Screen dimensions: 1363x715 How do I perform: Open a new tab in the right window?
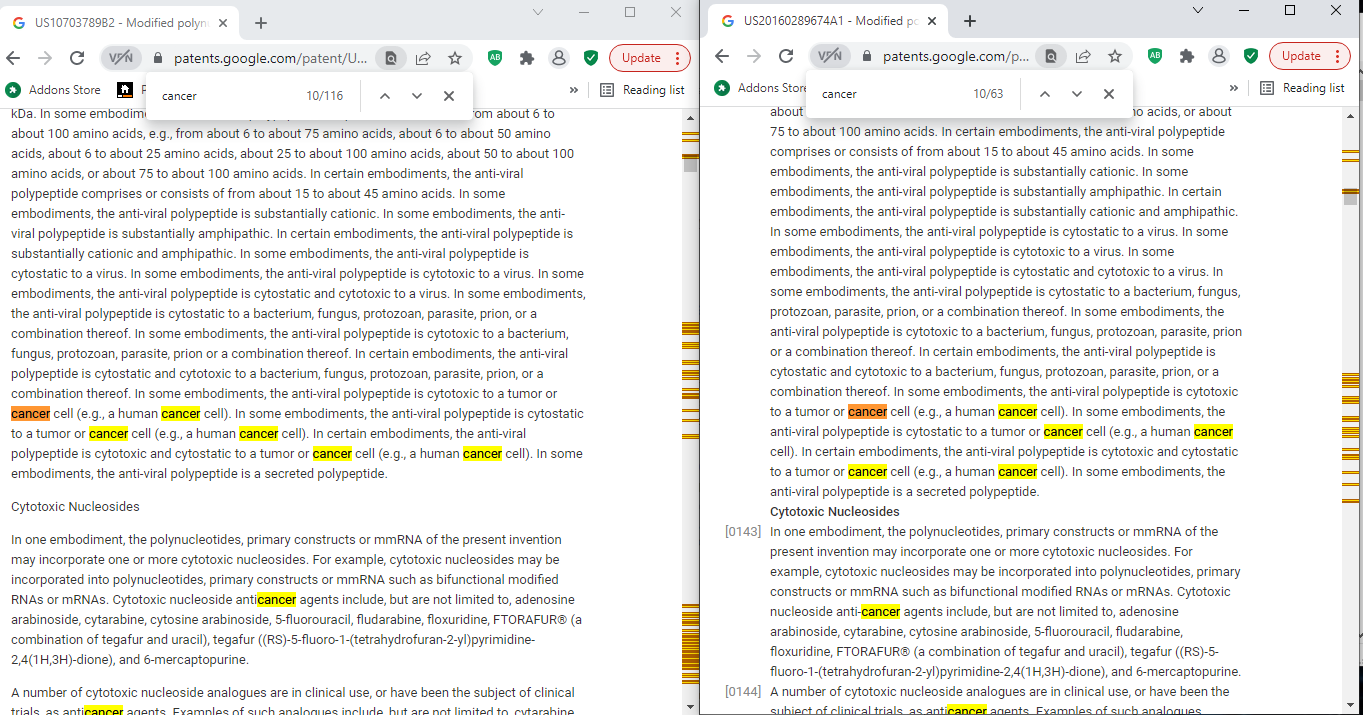pos(969,21)
